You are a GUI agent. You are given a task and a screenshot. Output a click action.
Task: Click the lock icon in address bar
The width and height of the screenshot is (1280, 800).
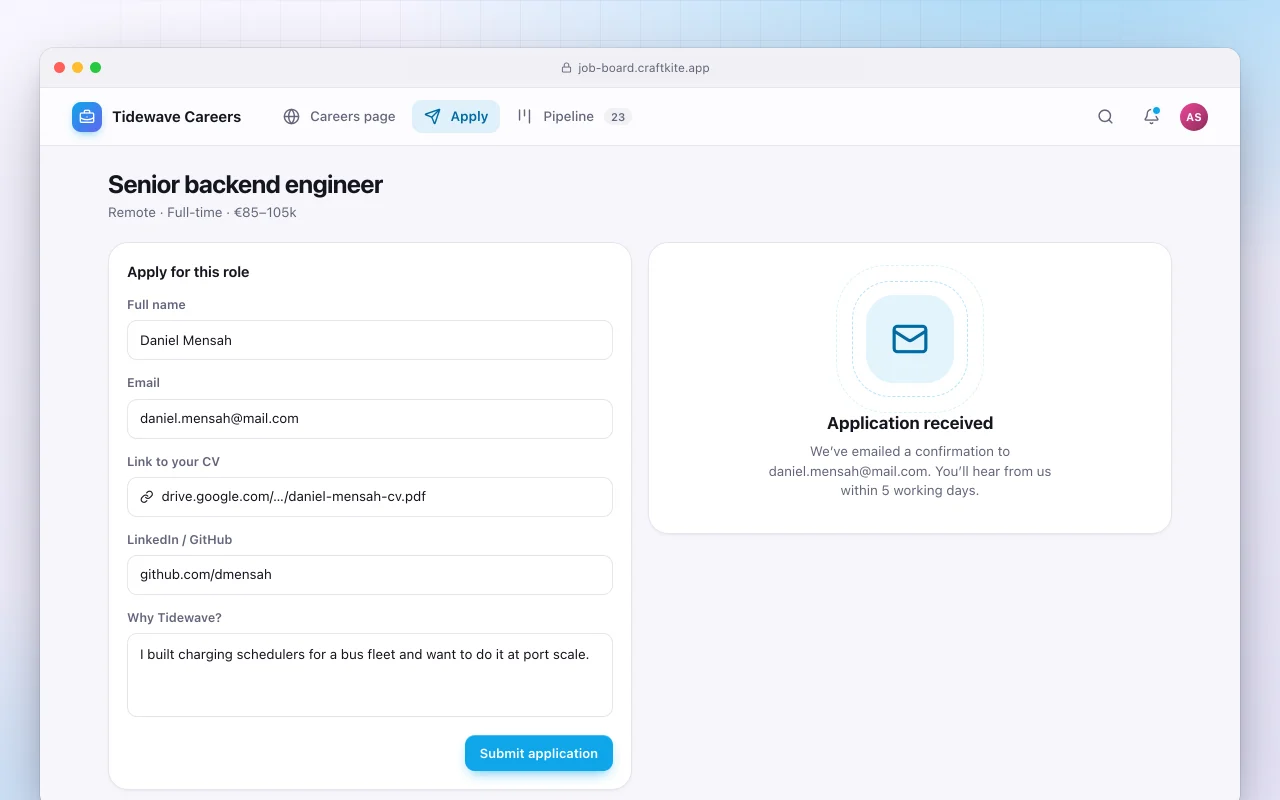(567, 68)
